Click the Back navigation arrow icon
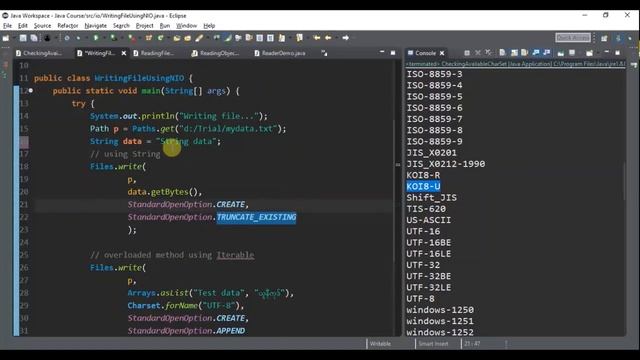The width and height of the screenshot is (640, 360). 328,38
